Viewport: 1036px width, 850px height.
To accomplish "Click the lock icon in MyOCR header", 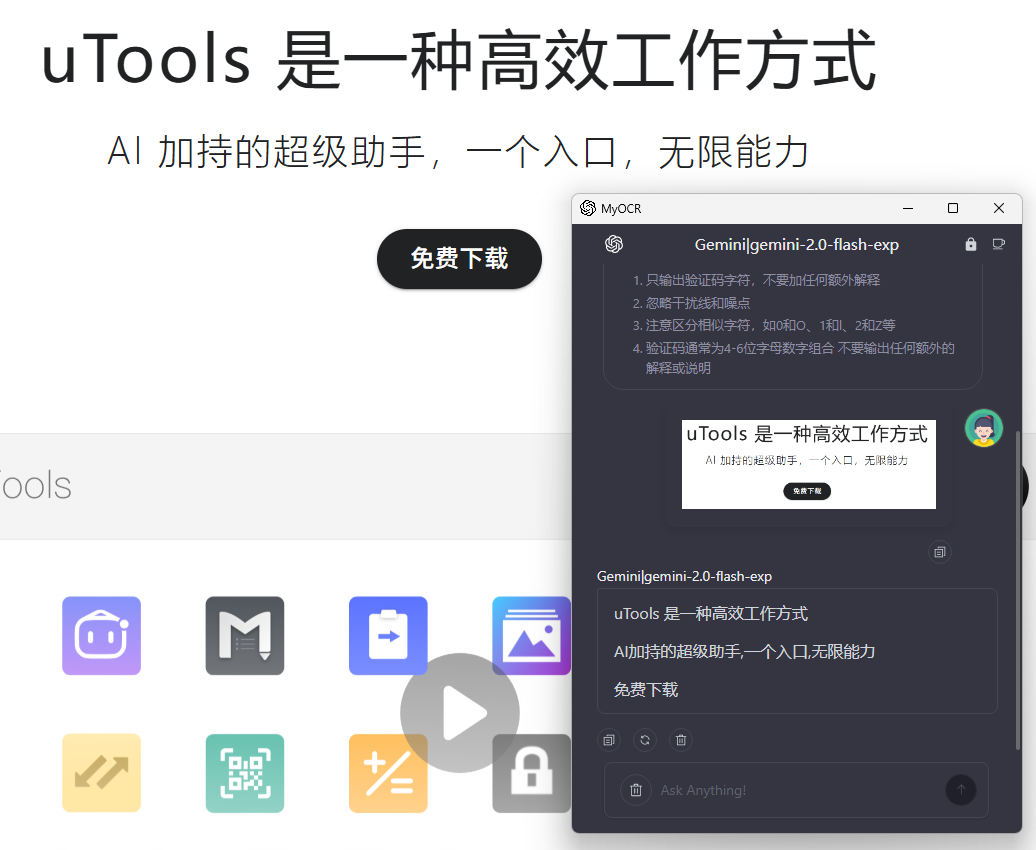I will 971,245.
